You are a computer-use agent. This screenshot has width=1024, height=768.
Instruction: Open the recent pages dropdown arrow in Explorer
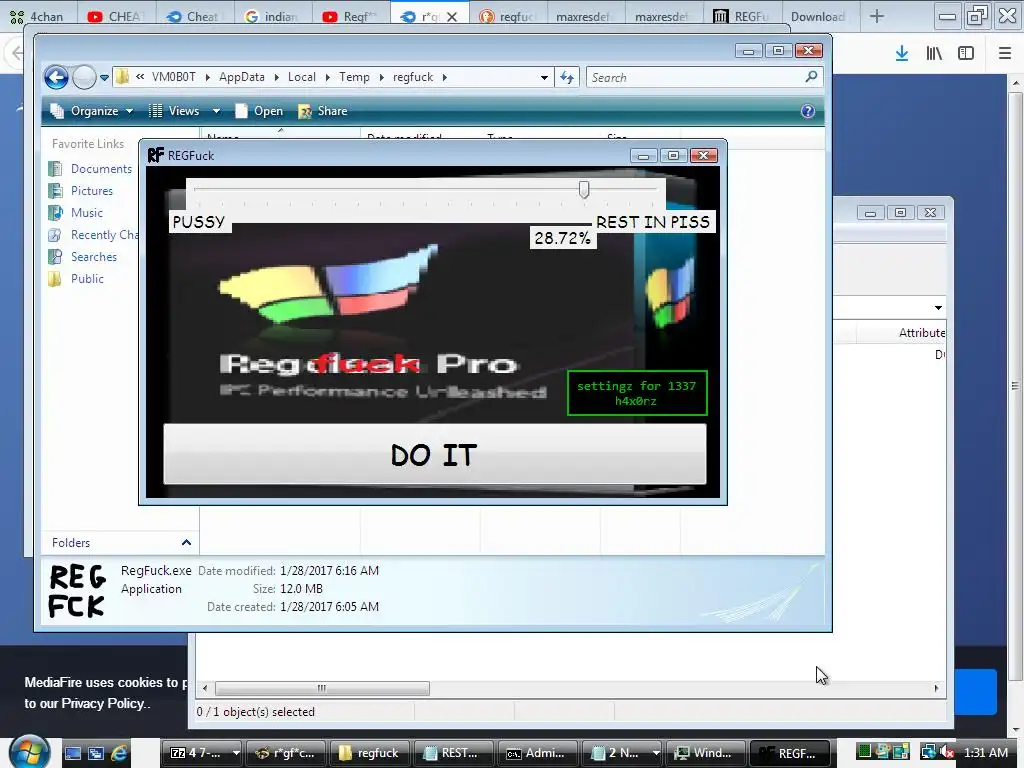click(104, 78)
